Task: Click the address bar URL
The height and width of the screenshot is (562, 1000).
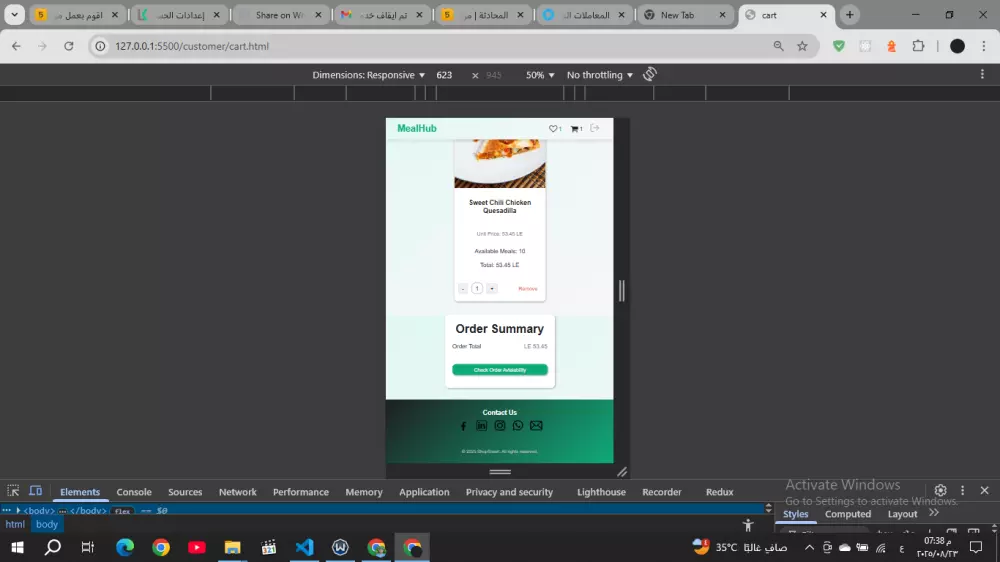Action: coord(192,46)
